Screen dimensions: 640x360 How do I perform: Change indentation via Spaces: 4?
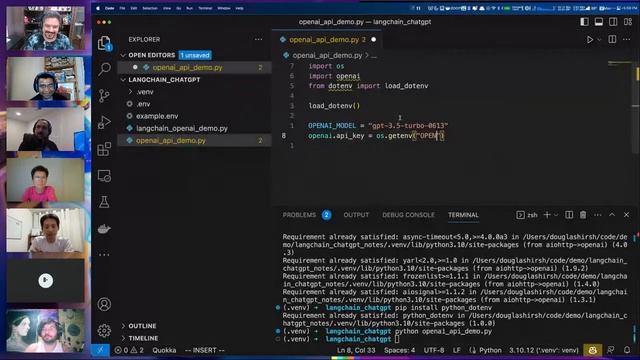(399, 350)
